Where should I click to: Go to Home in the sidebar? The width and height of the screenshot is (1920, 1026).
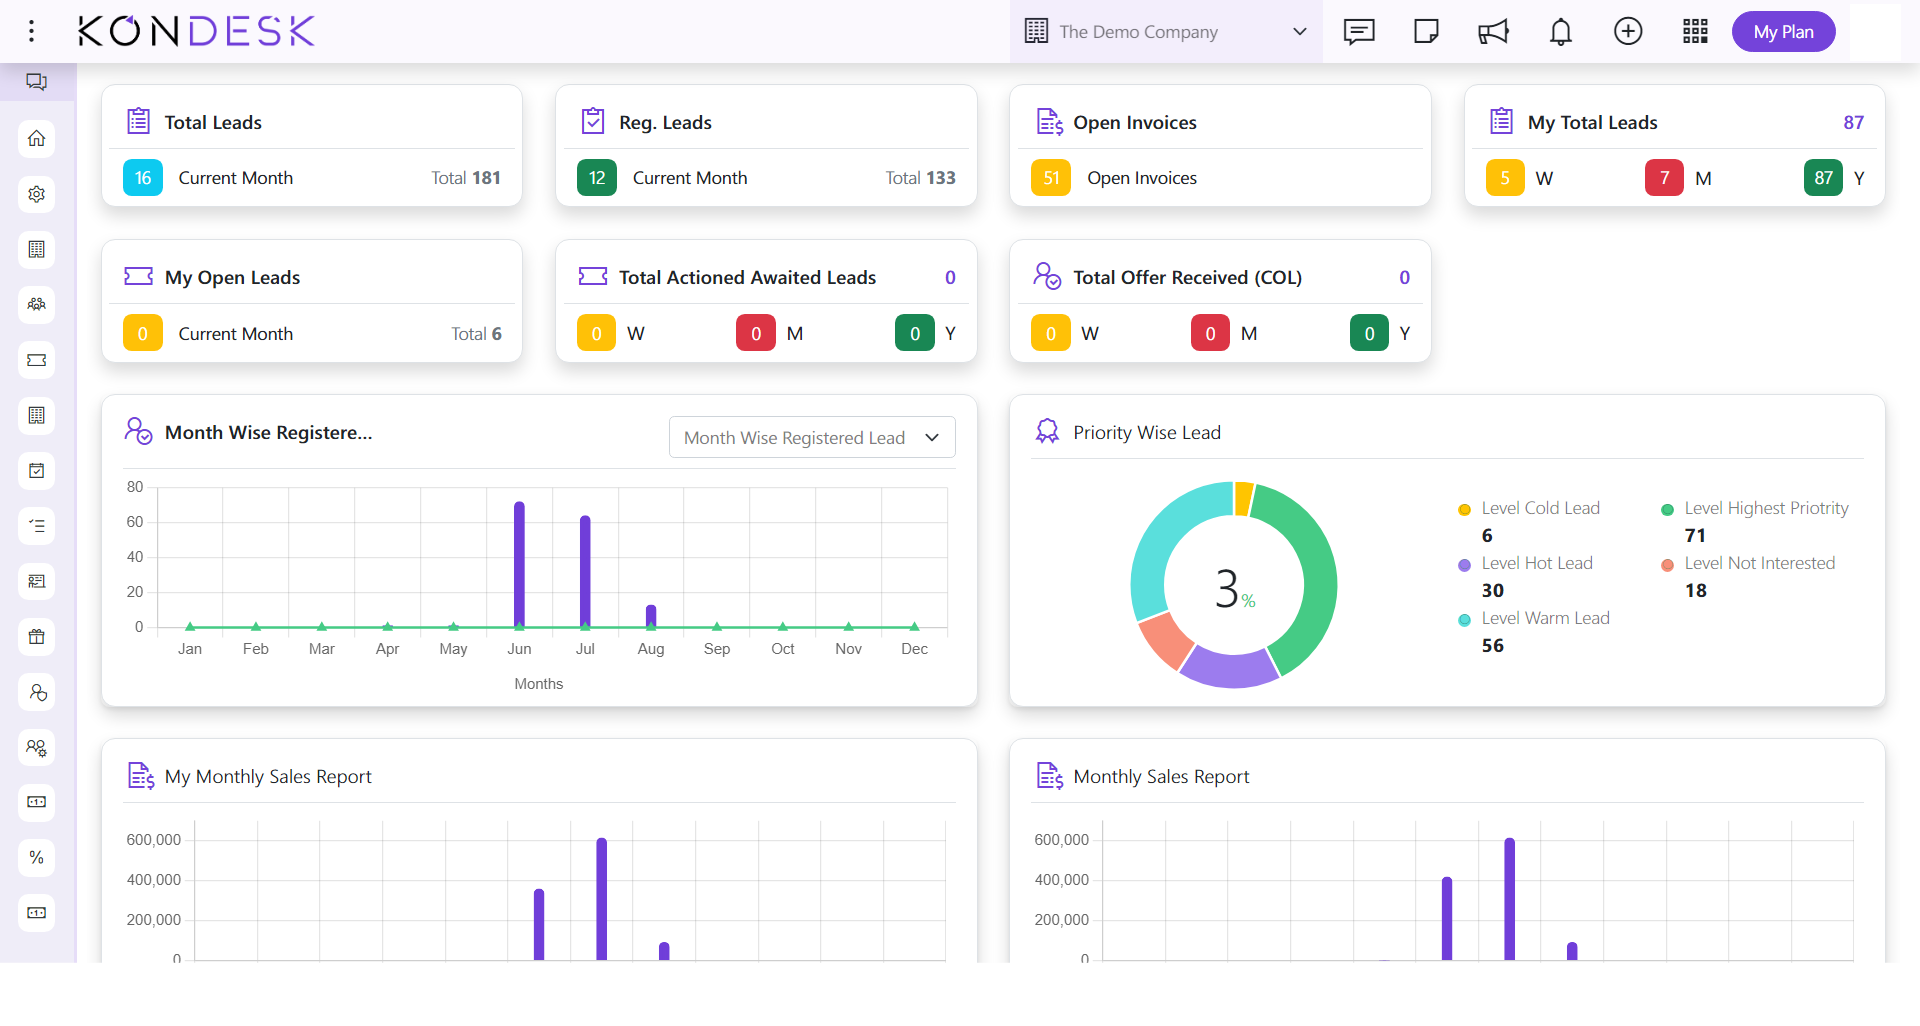click(37, 138)
